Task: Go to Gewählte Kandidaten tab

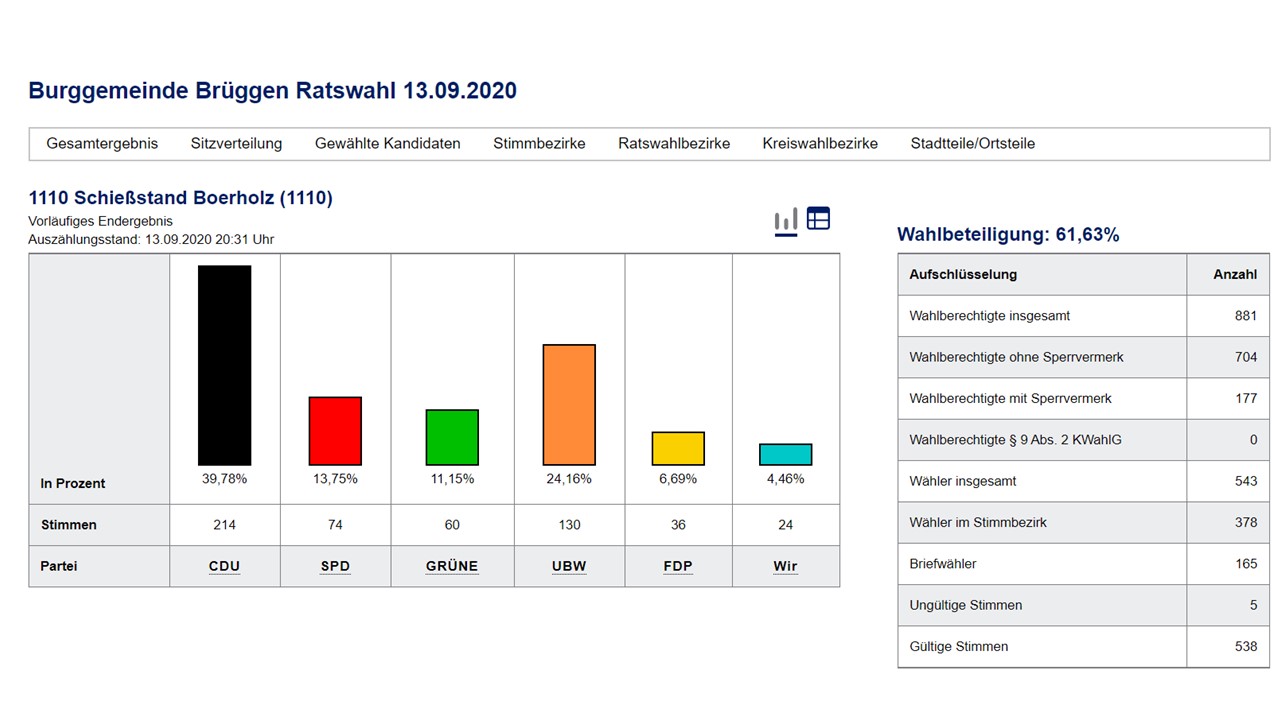Action: point(388,143)
